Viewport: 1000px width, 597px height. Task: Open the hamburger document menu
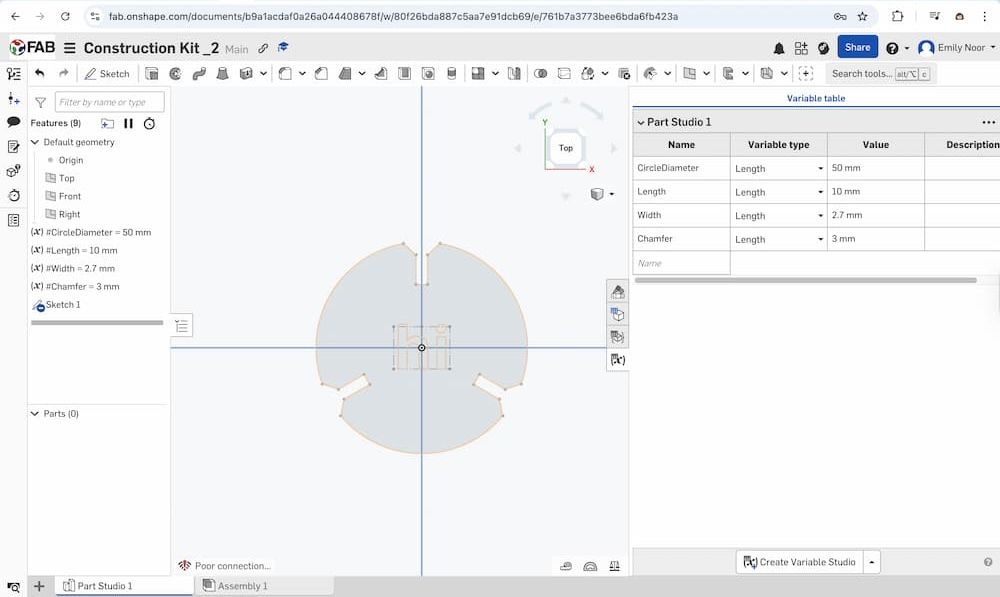(x=70, y=48)
